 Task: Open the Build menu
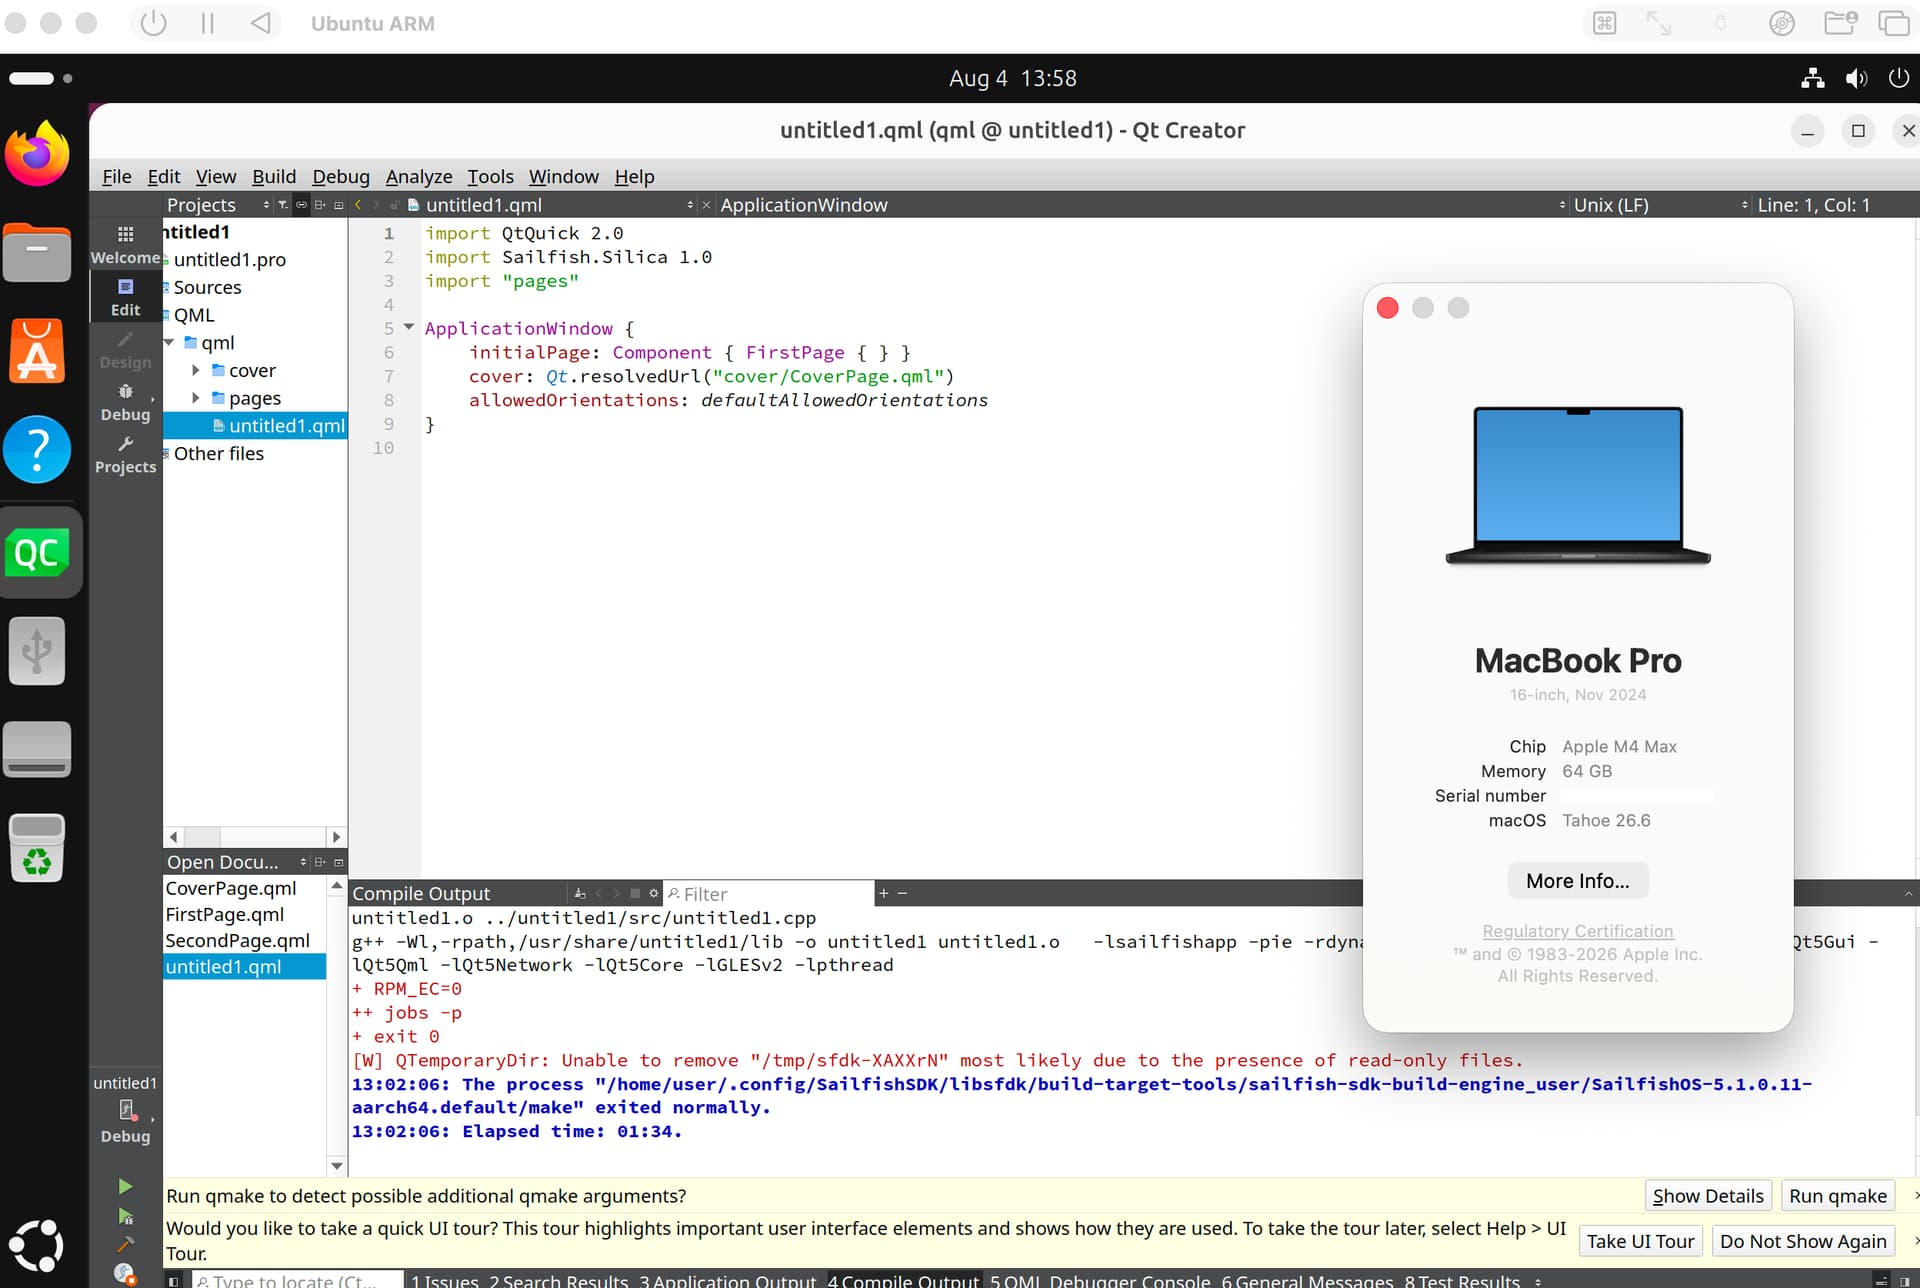click(273, 176)
